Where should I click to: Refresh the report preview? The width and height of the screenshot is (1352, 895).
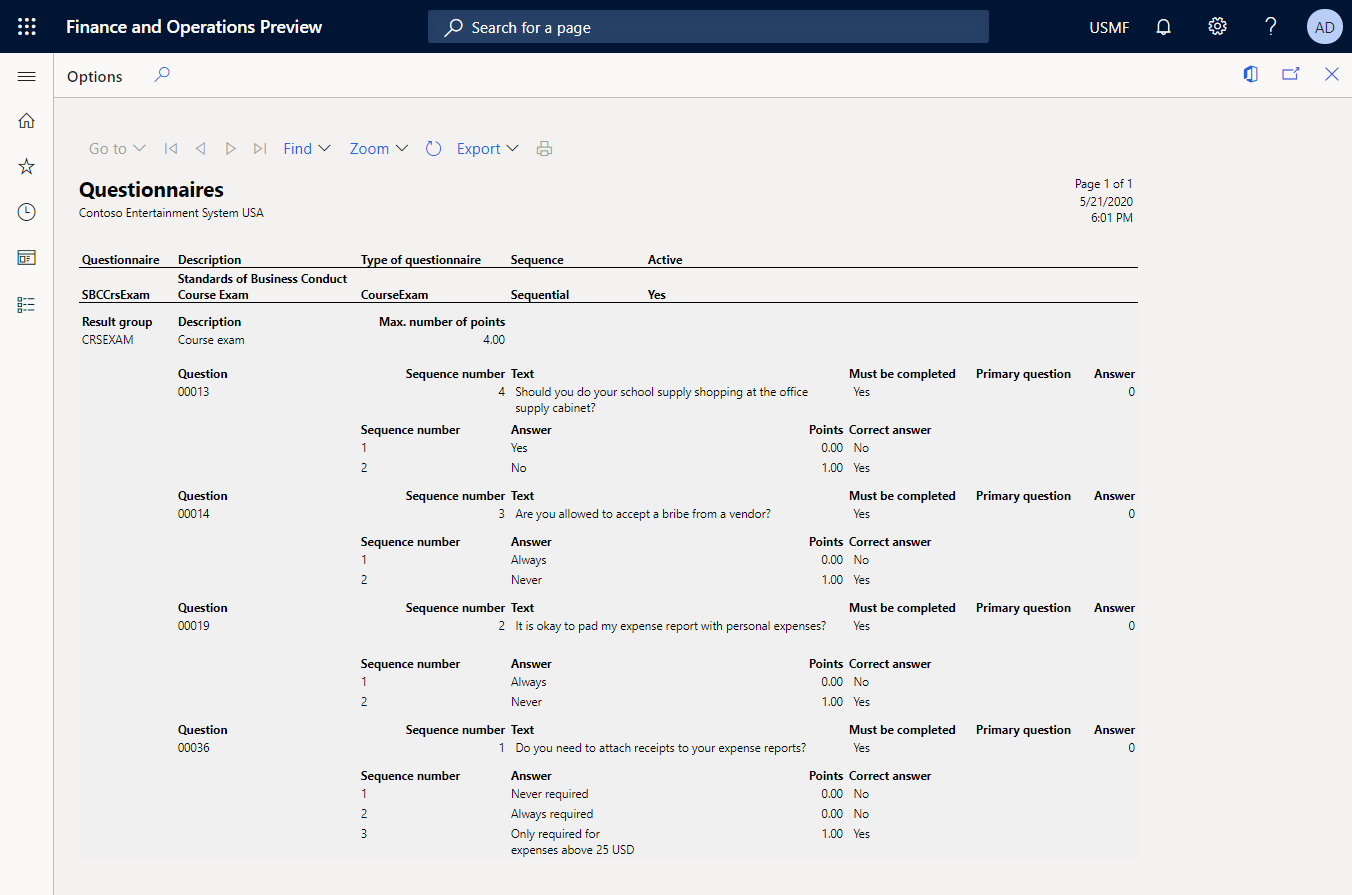433,147
